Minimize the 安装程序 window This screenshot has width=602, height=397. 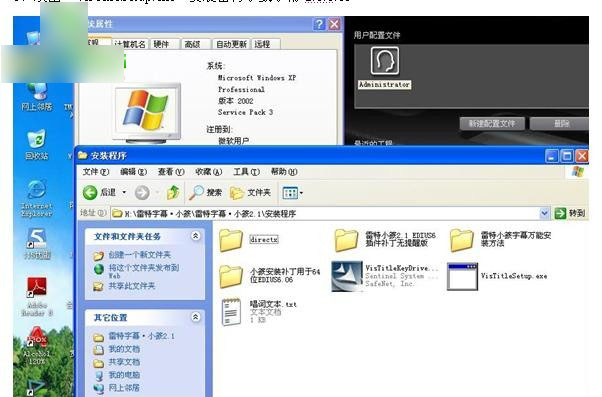click(x=551, y=156)
